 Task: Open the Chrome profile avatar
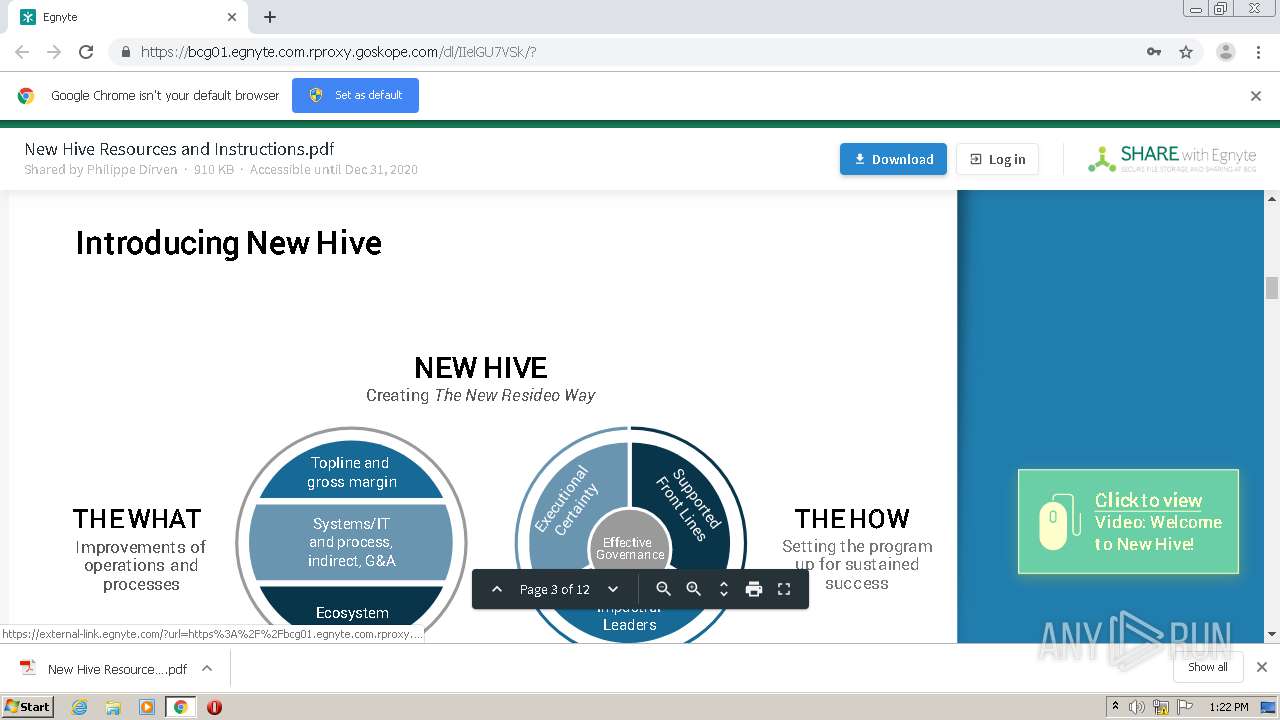point(1225,52)
